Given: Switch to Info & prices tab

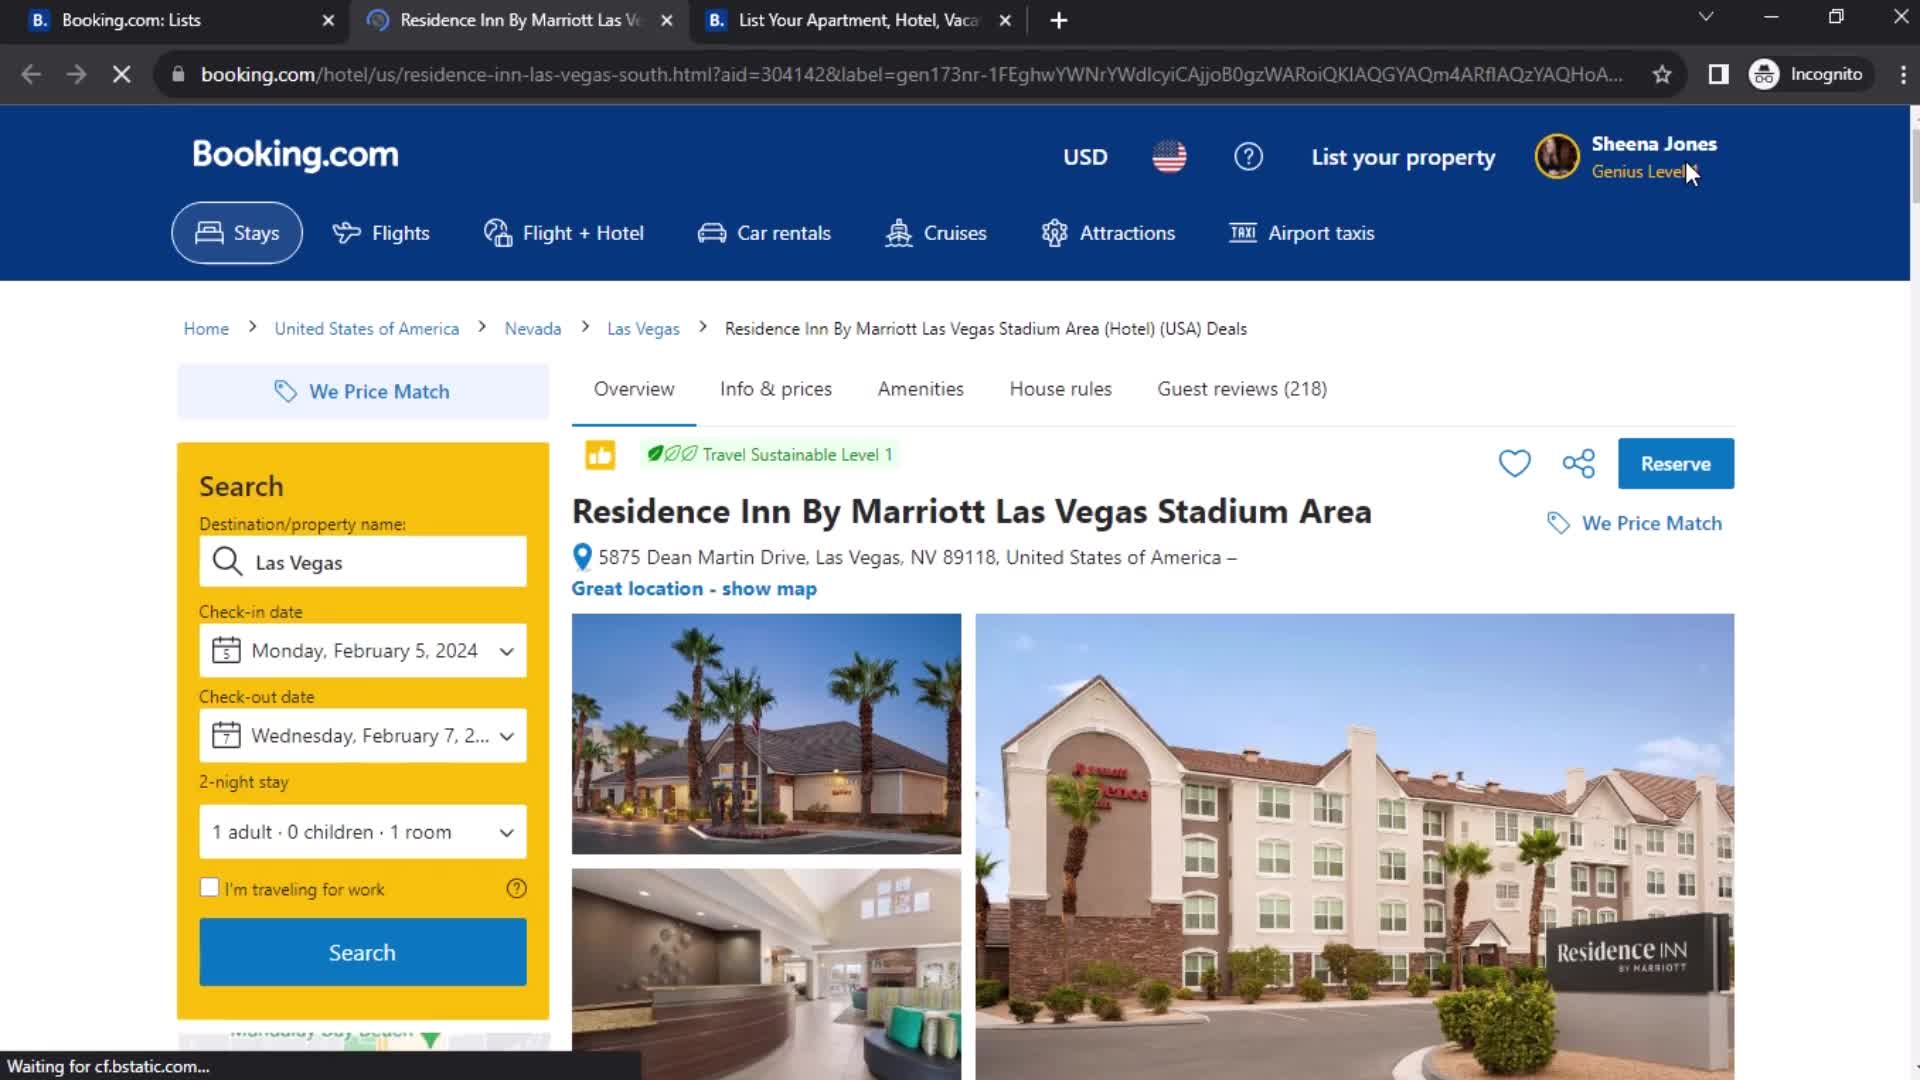Looking at the screenshot, I should [x=776, y=389].
